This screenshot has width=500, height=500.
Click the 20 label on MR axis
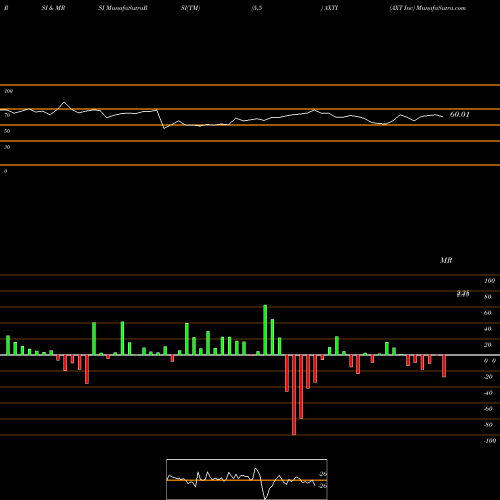pos(488,345)
